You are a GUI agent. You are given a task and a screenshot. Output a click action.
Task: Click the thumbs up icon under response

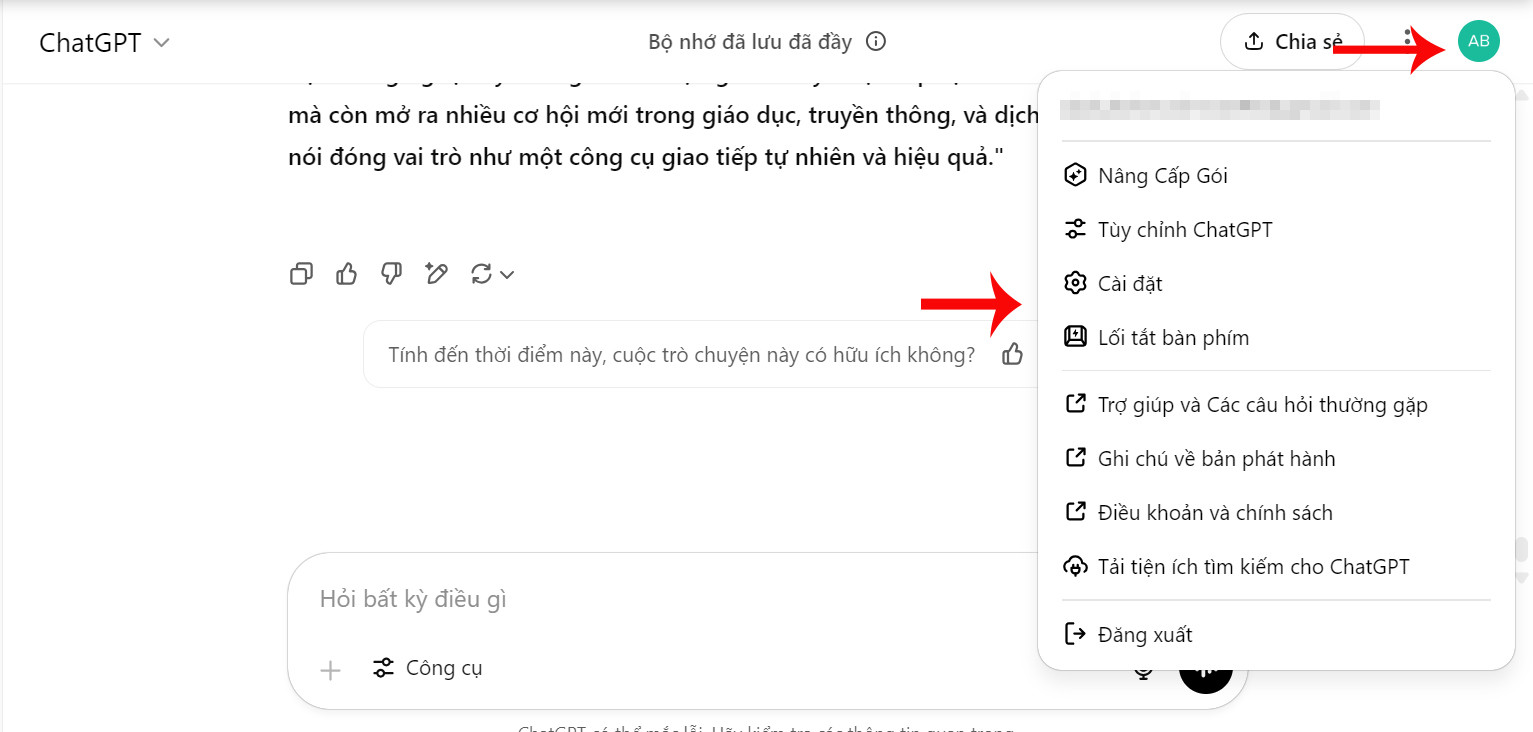(346, 274)
